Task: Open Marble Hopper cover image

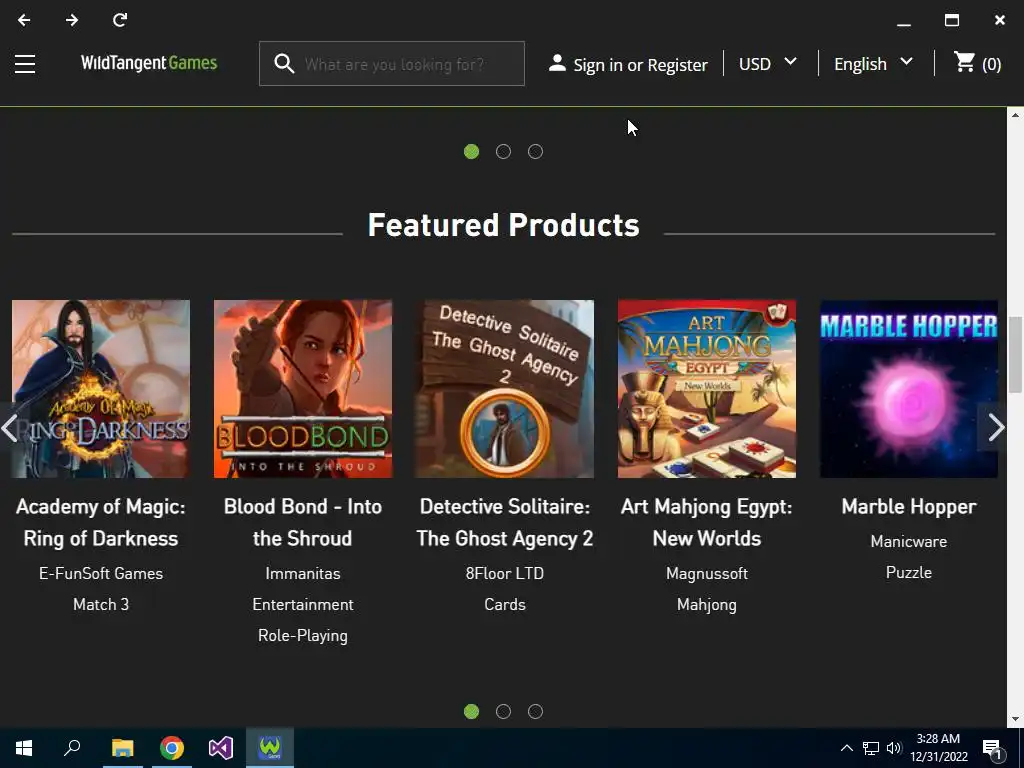Action: click(x=908, y=389)
